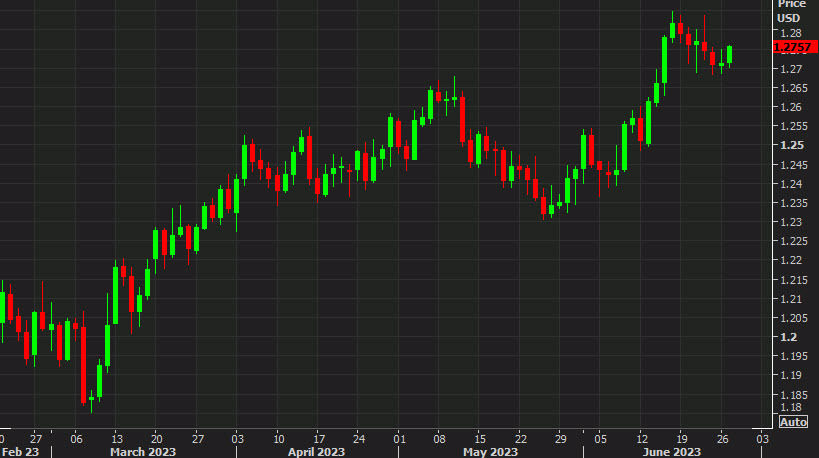Click the 08 date tick in May
819x458 pixels.
click(x=439, y=439)
